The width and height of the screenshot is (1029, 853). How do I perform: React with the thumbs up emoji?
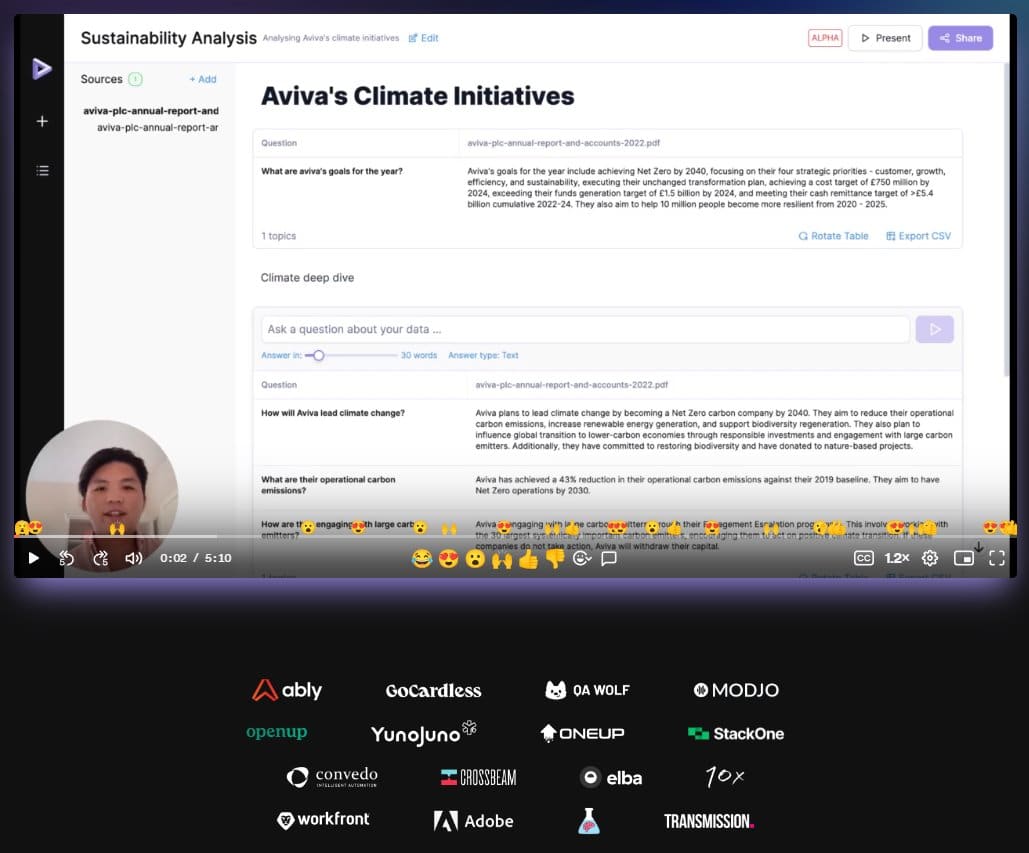click(x=528, y=559)
